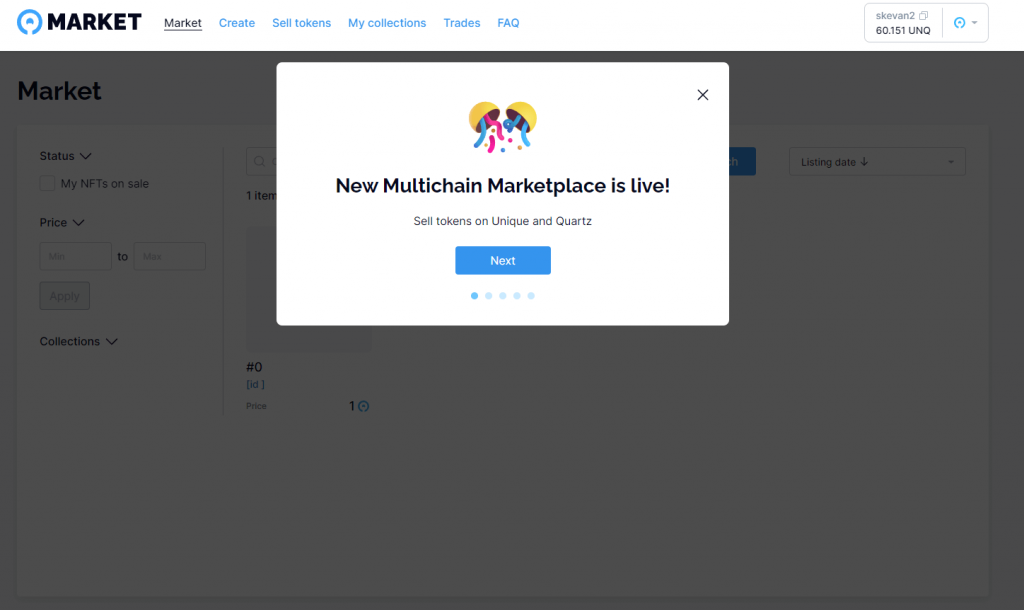Toggle My NFTs on sale checkbox

[x=47, y=184]
